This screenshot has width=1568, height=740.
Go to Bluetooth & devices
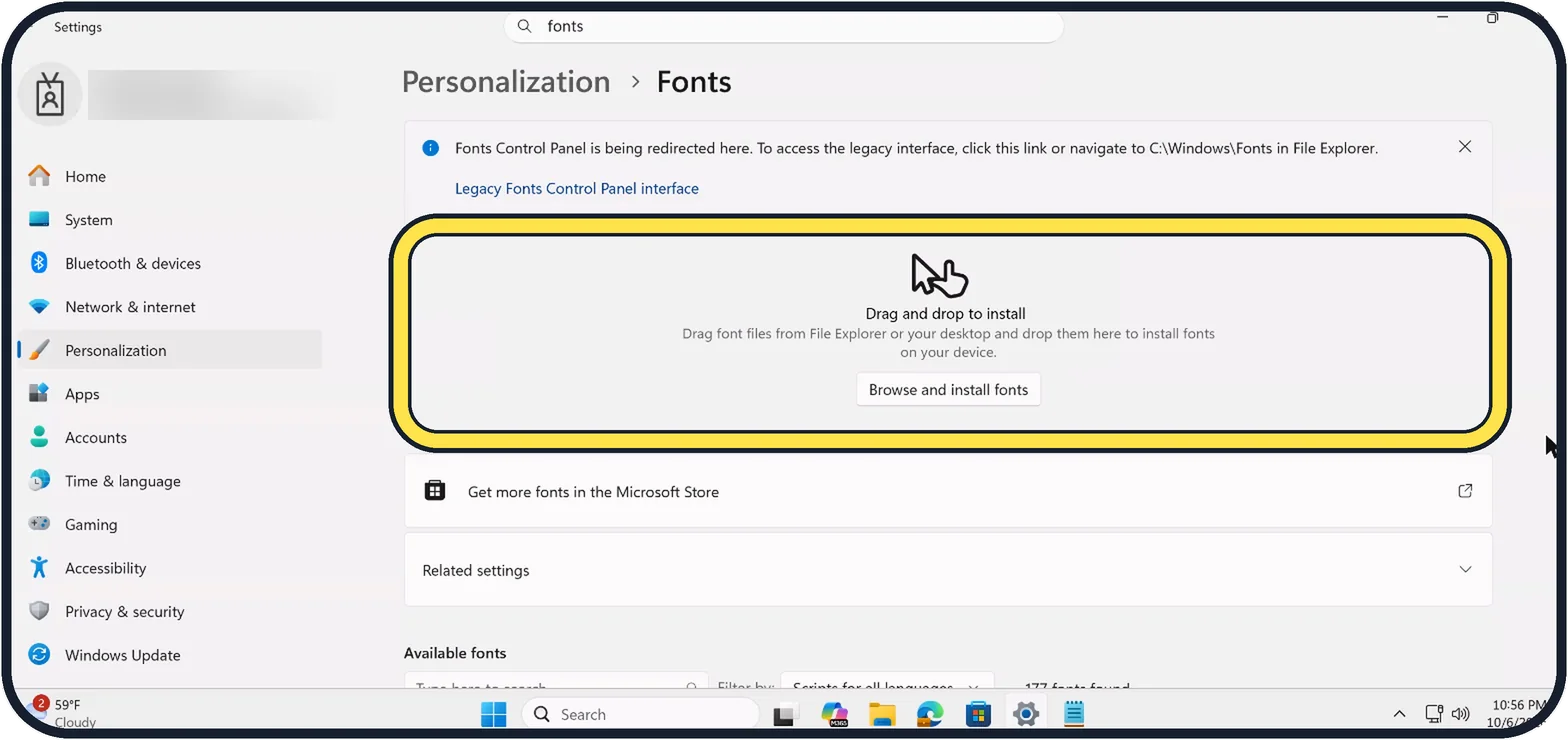click(x=170, y=263)
